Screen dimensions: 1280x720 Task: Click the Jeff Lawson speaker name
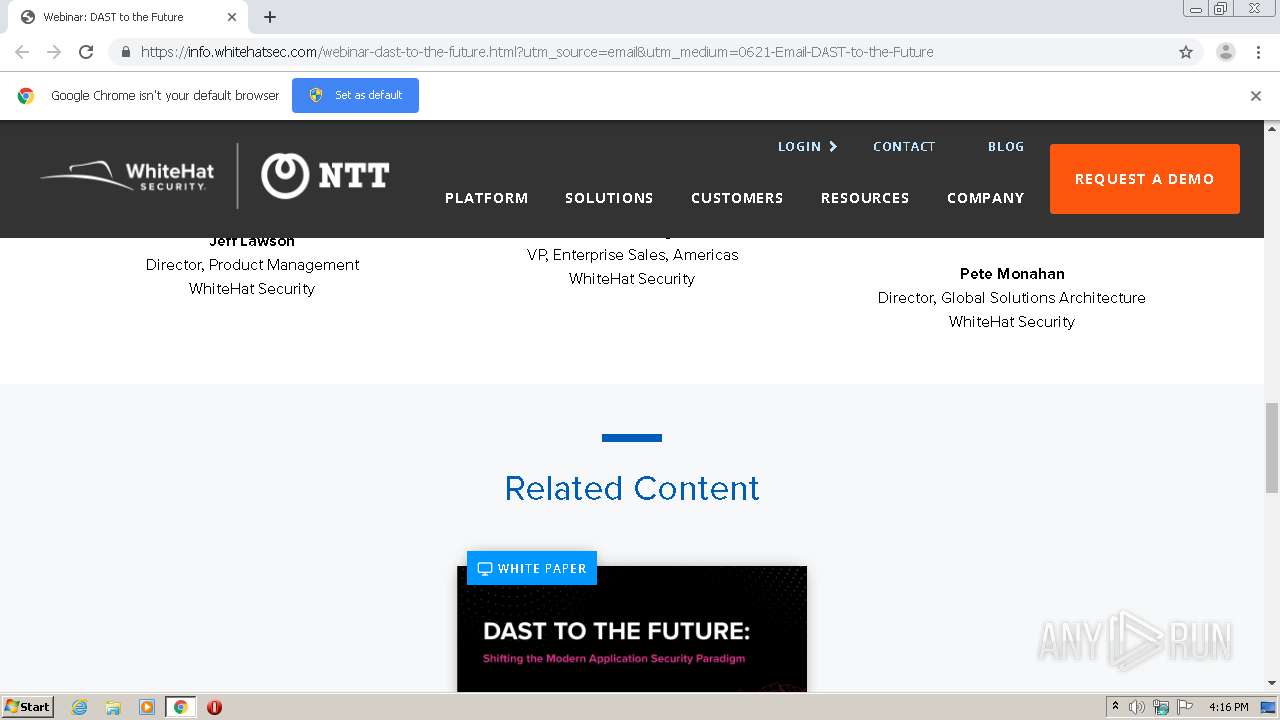(x=252, y=241)
